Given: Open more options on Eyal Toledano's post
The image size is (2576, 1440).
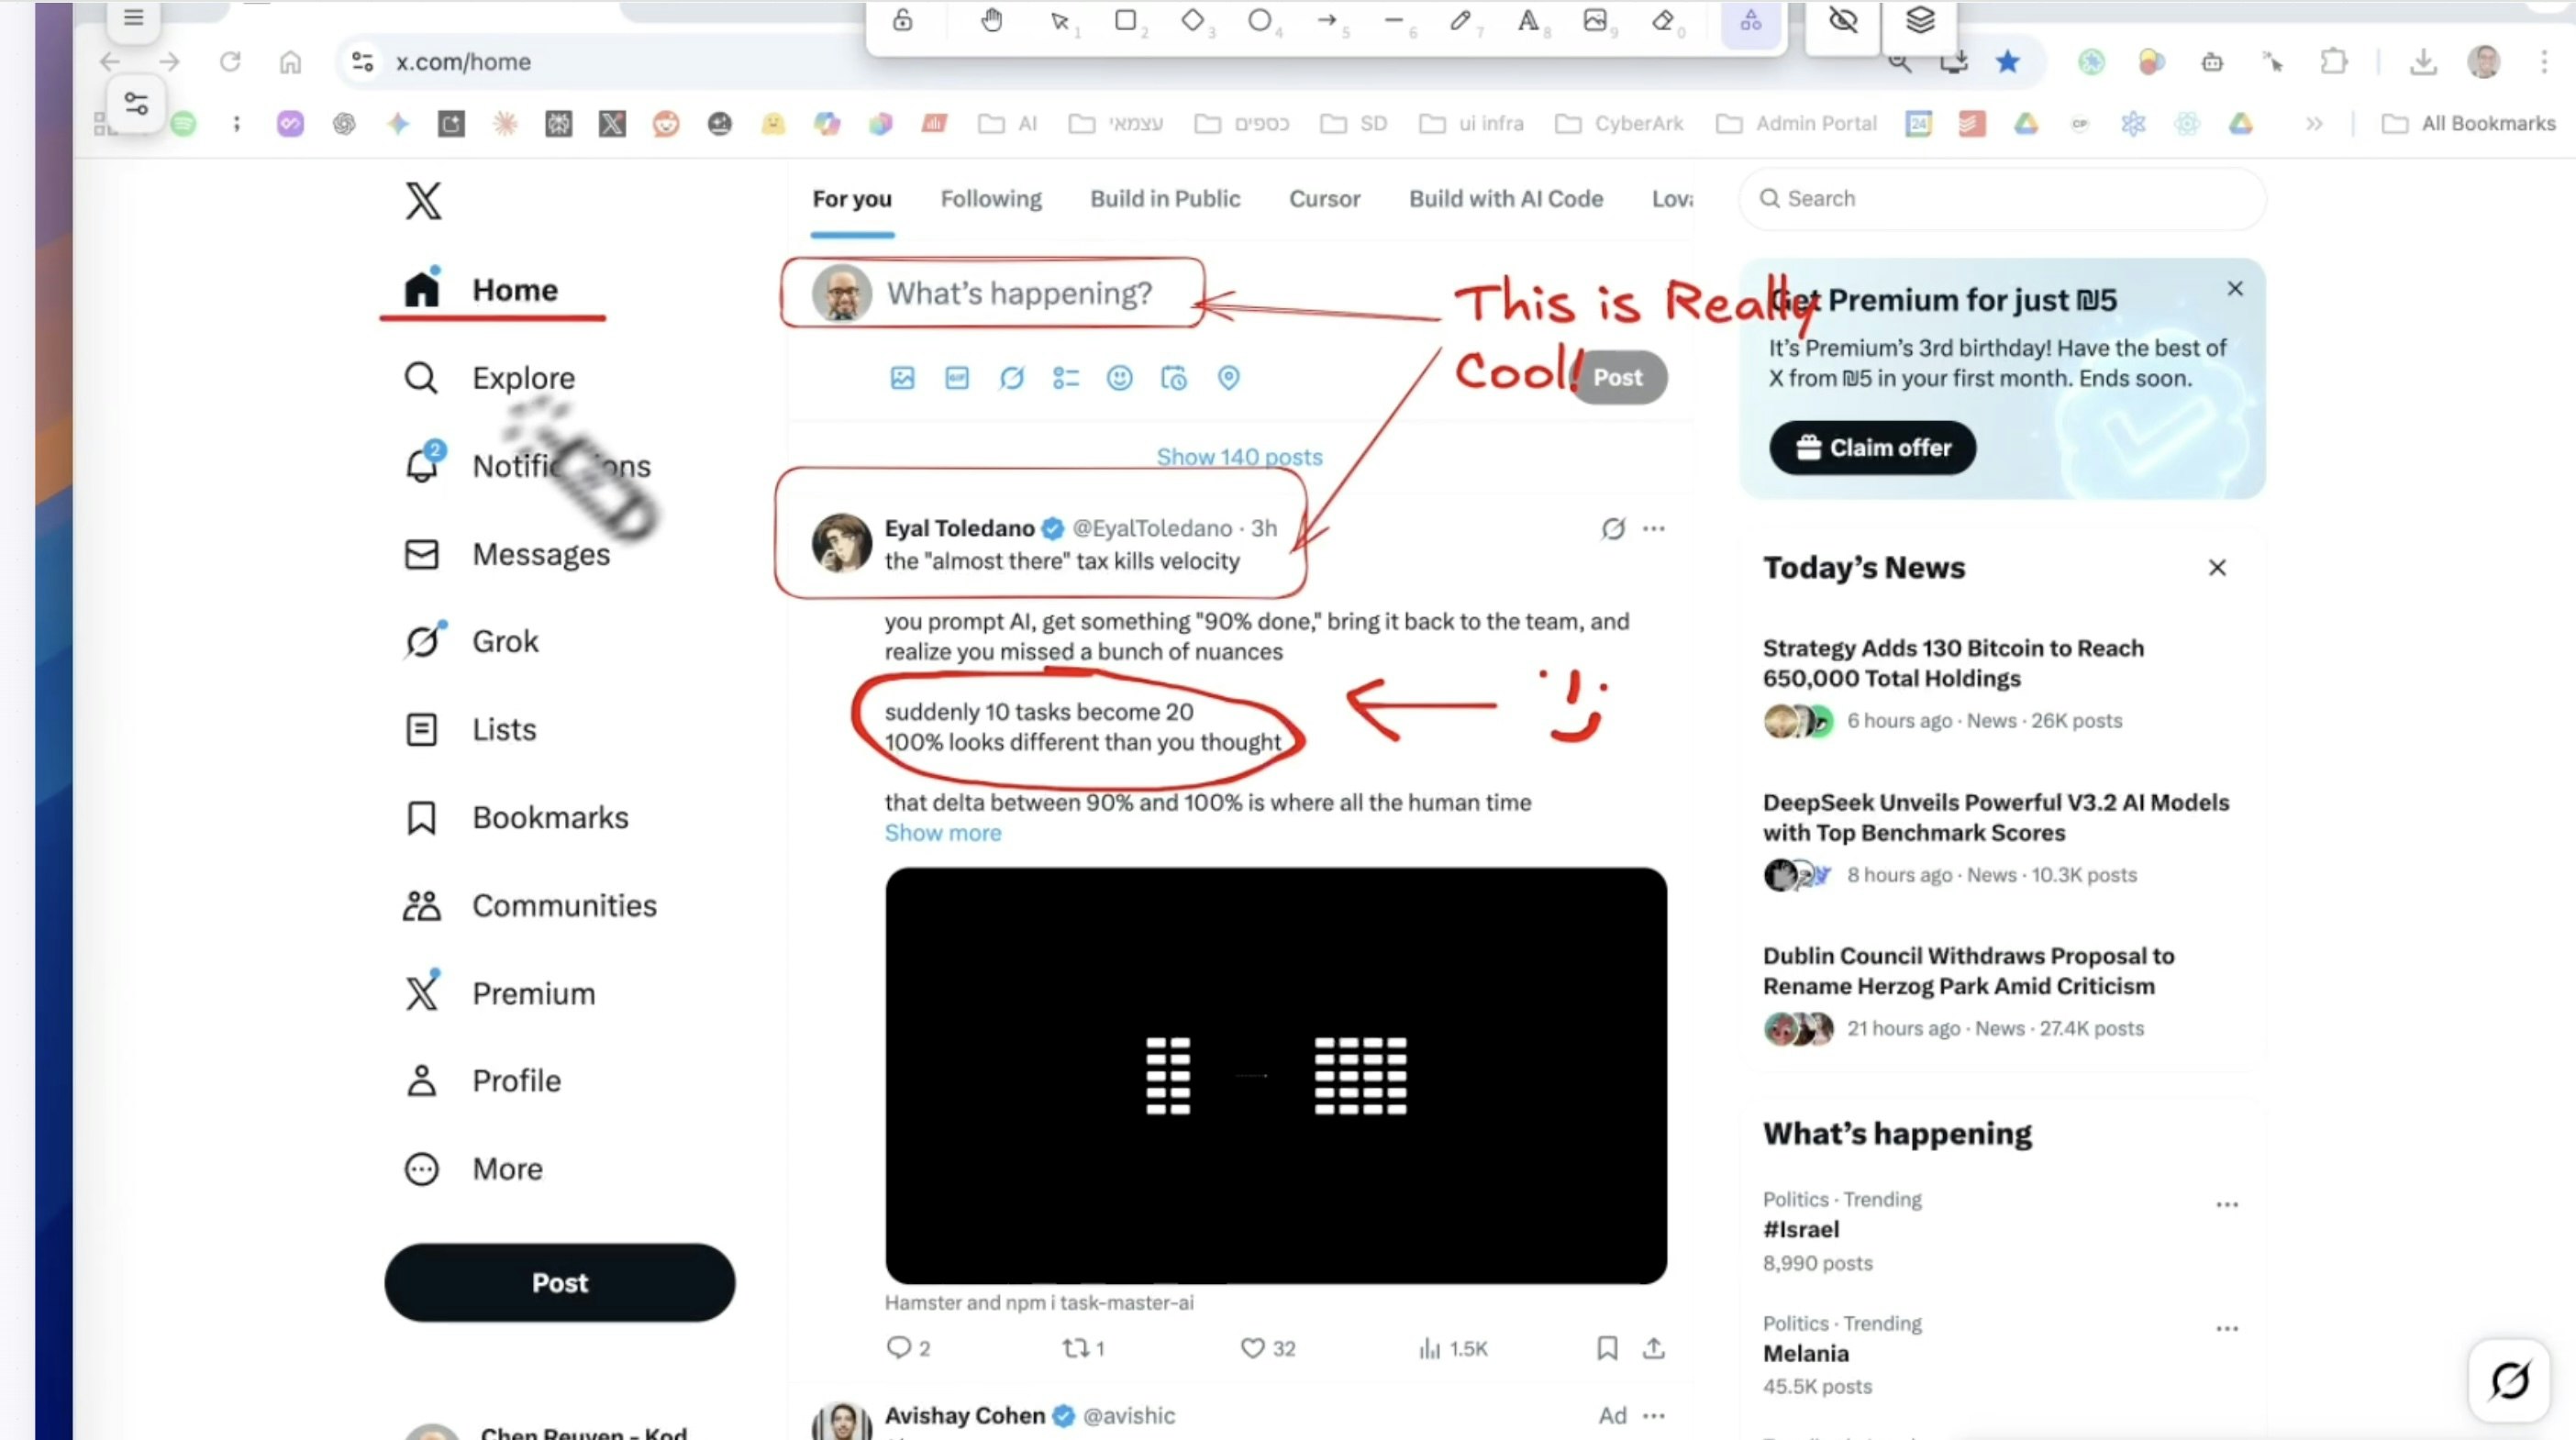Looking at the screenshot, I should [x=1654, y=528].
